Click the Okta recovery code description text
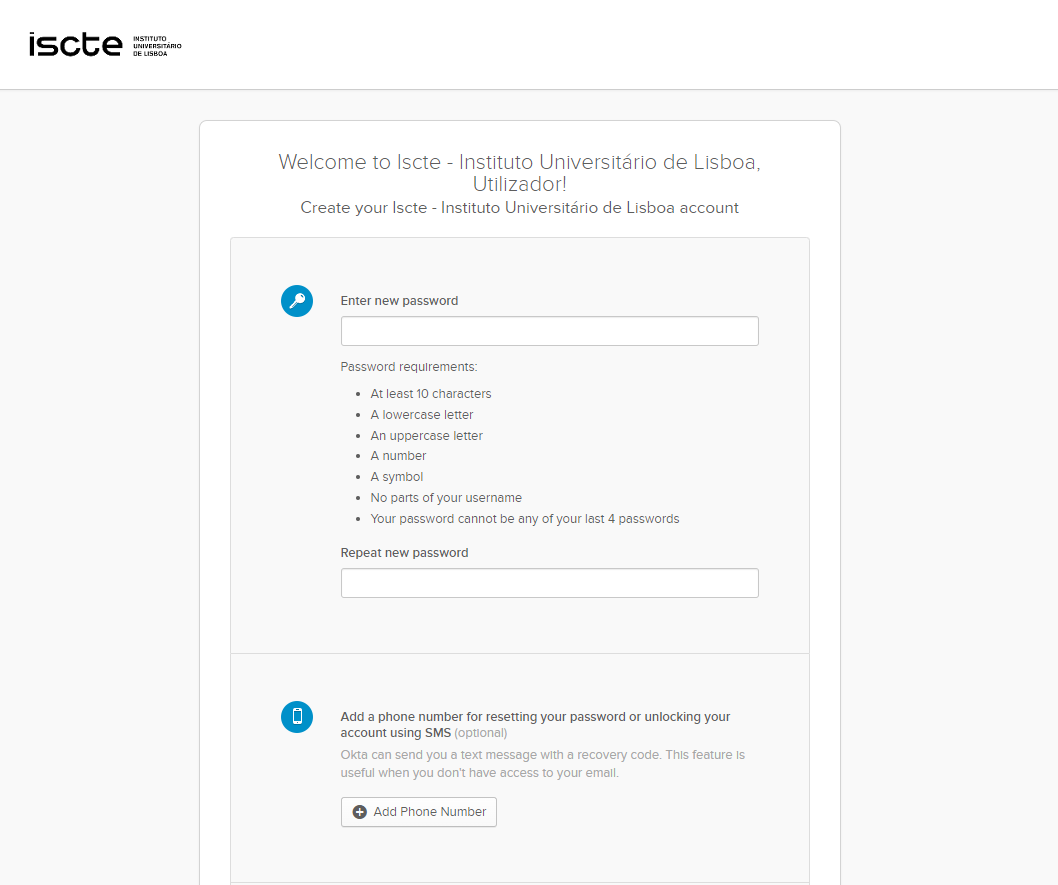 click(542, 764)
